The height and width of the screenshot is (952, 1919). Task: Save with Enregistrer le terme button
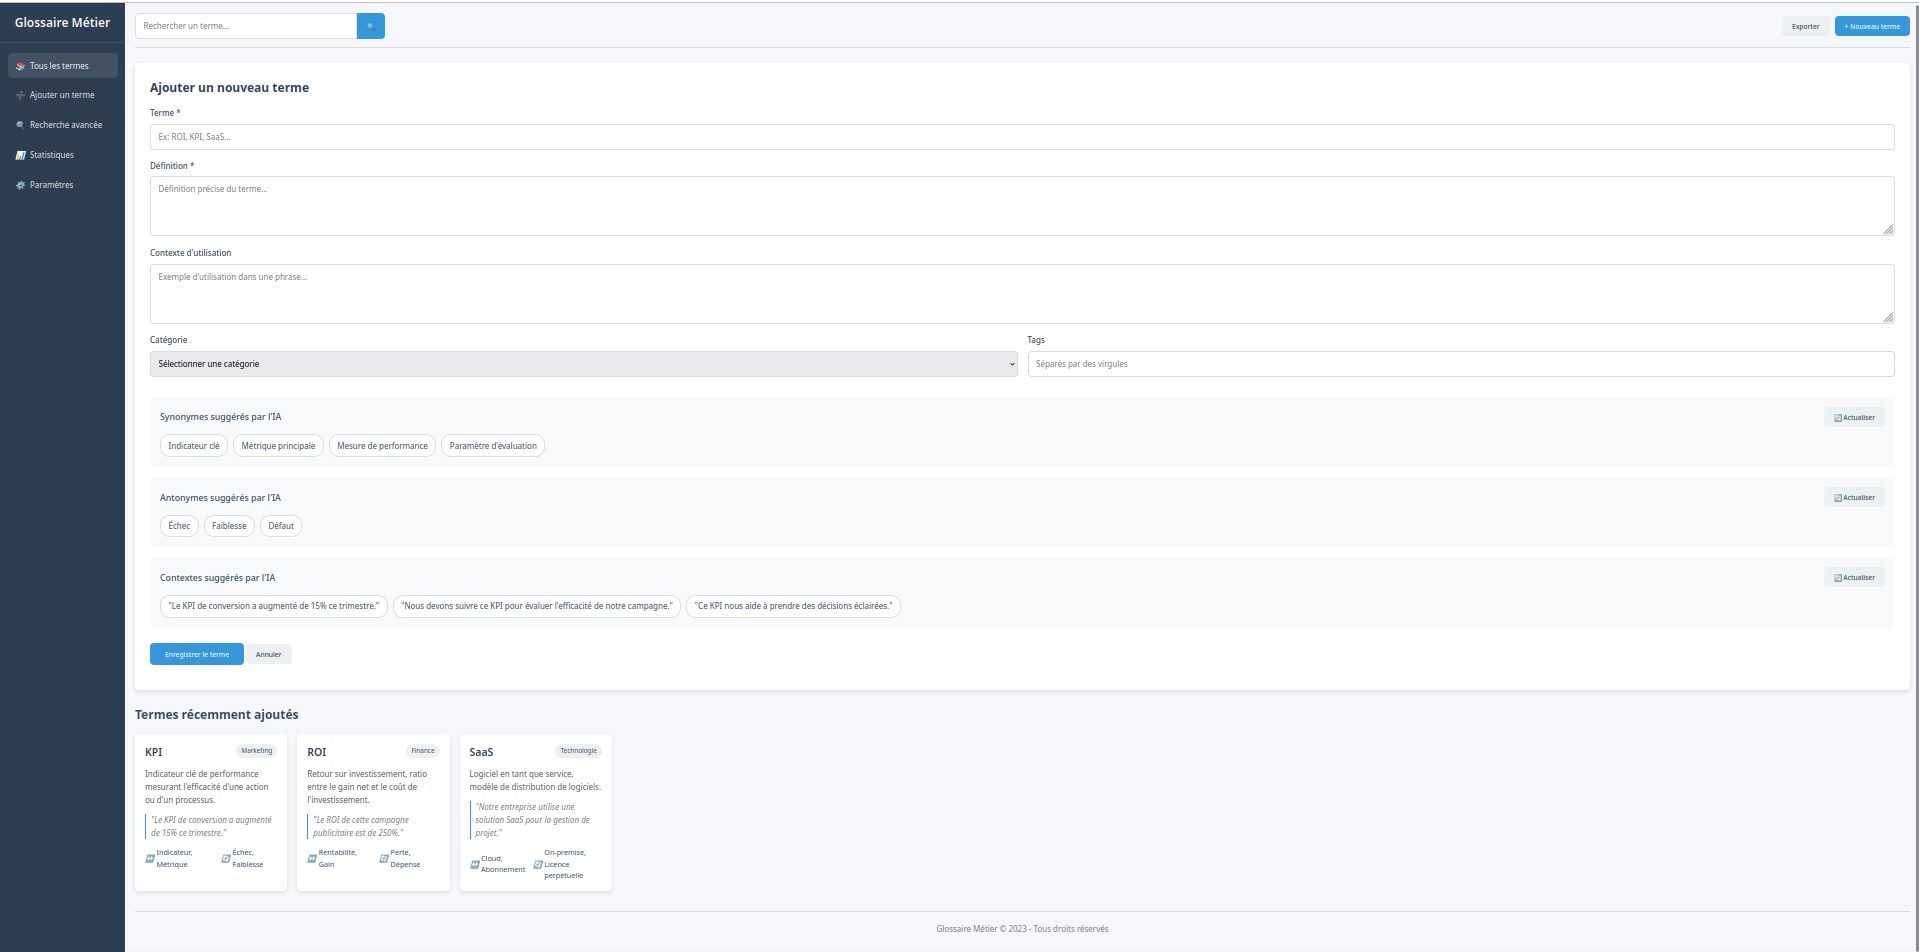click(196, 654)
